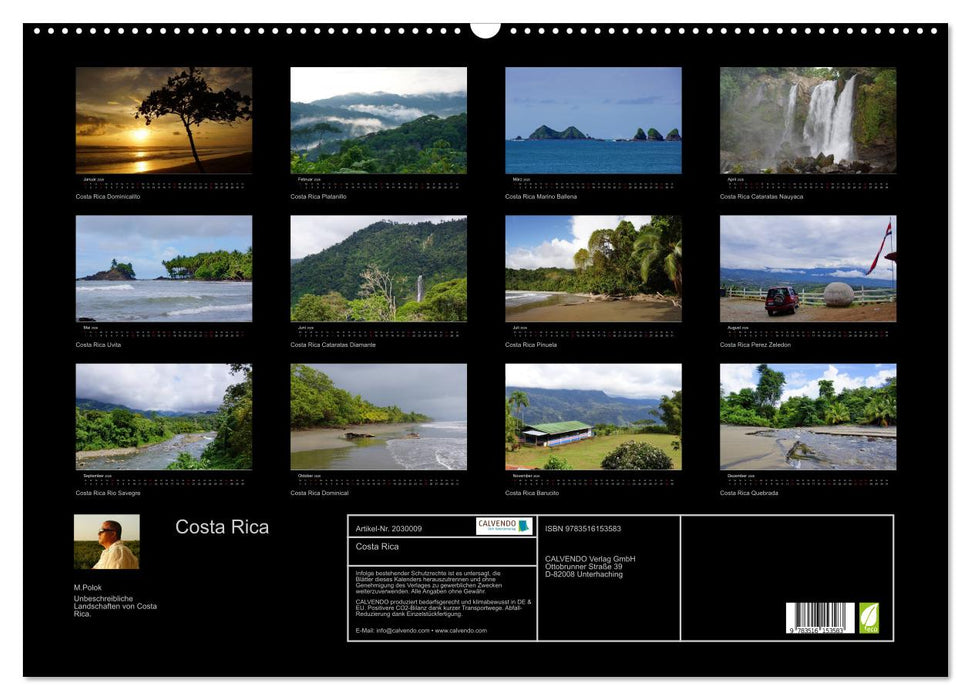Viewport: 971px width, 700px height.
Task: Click the ISBN 9783516153583 number
Action: point(585,529)
